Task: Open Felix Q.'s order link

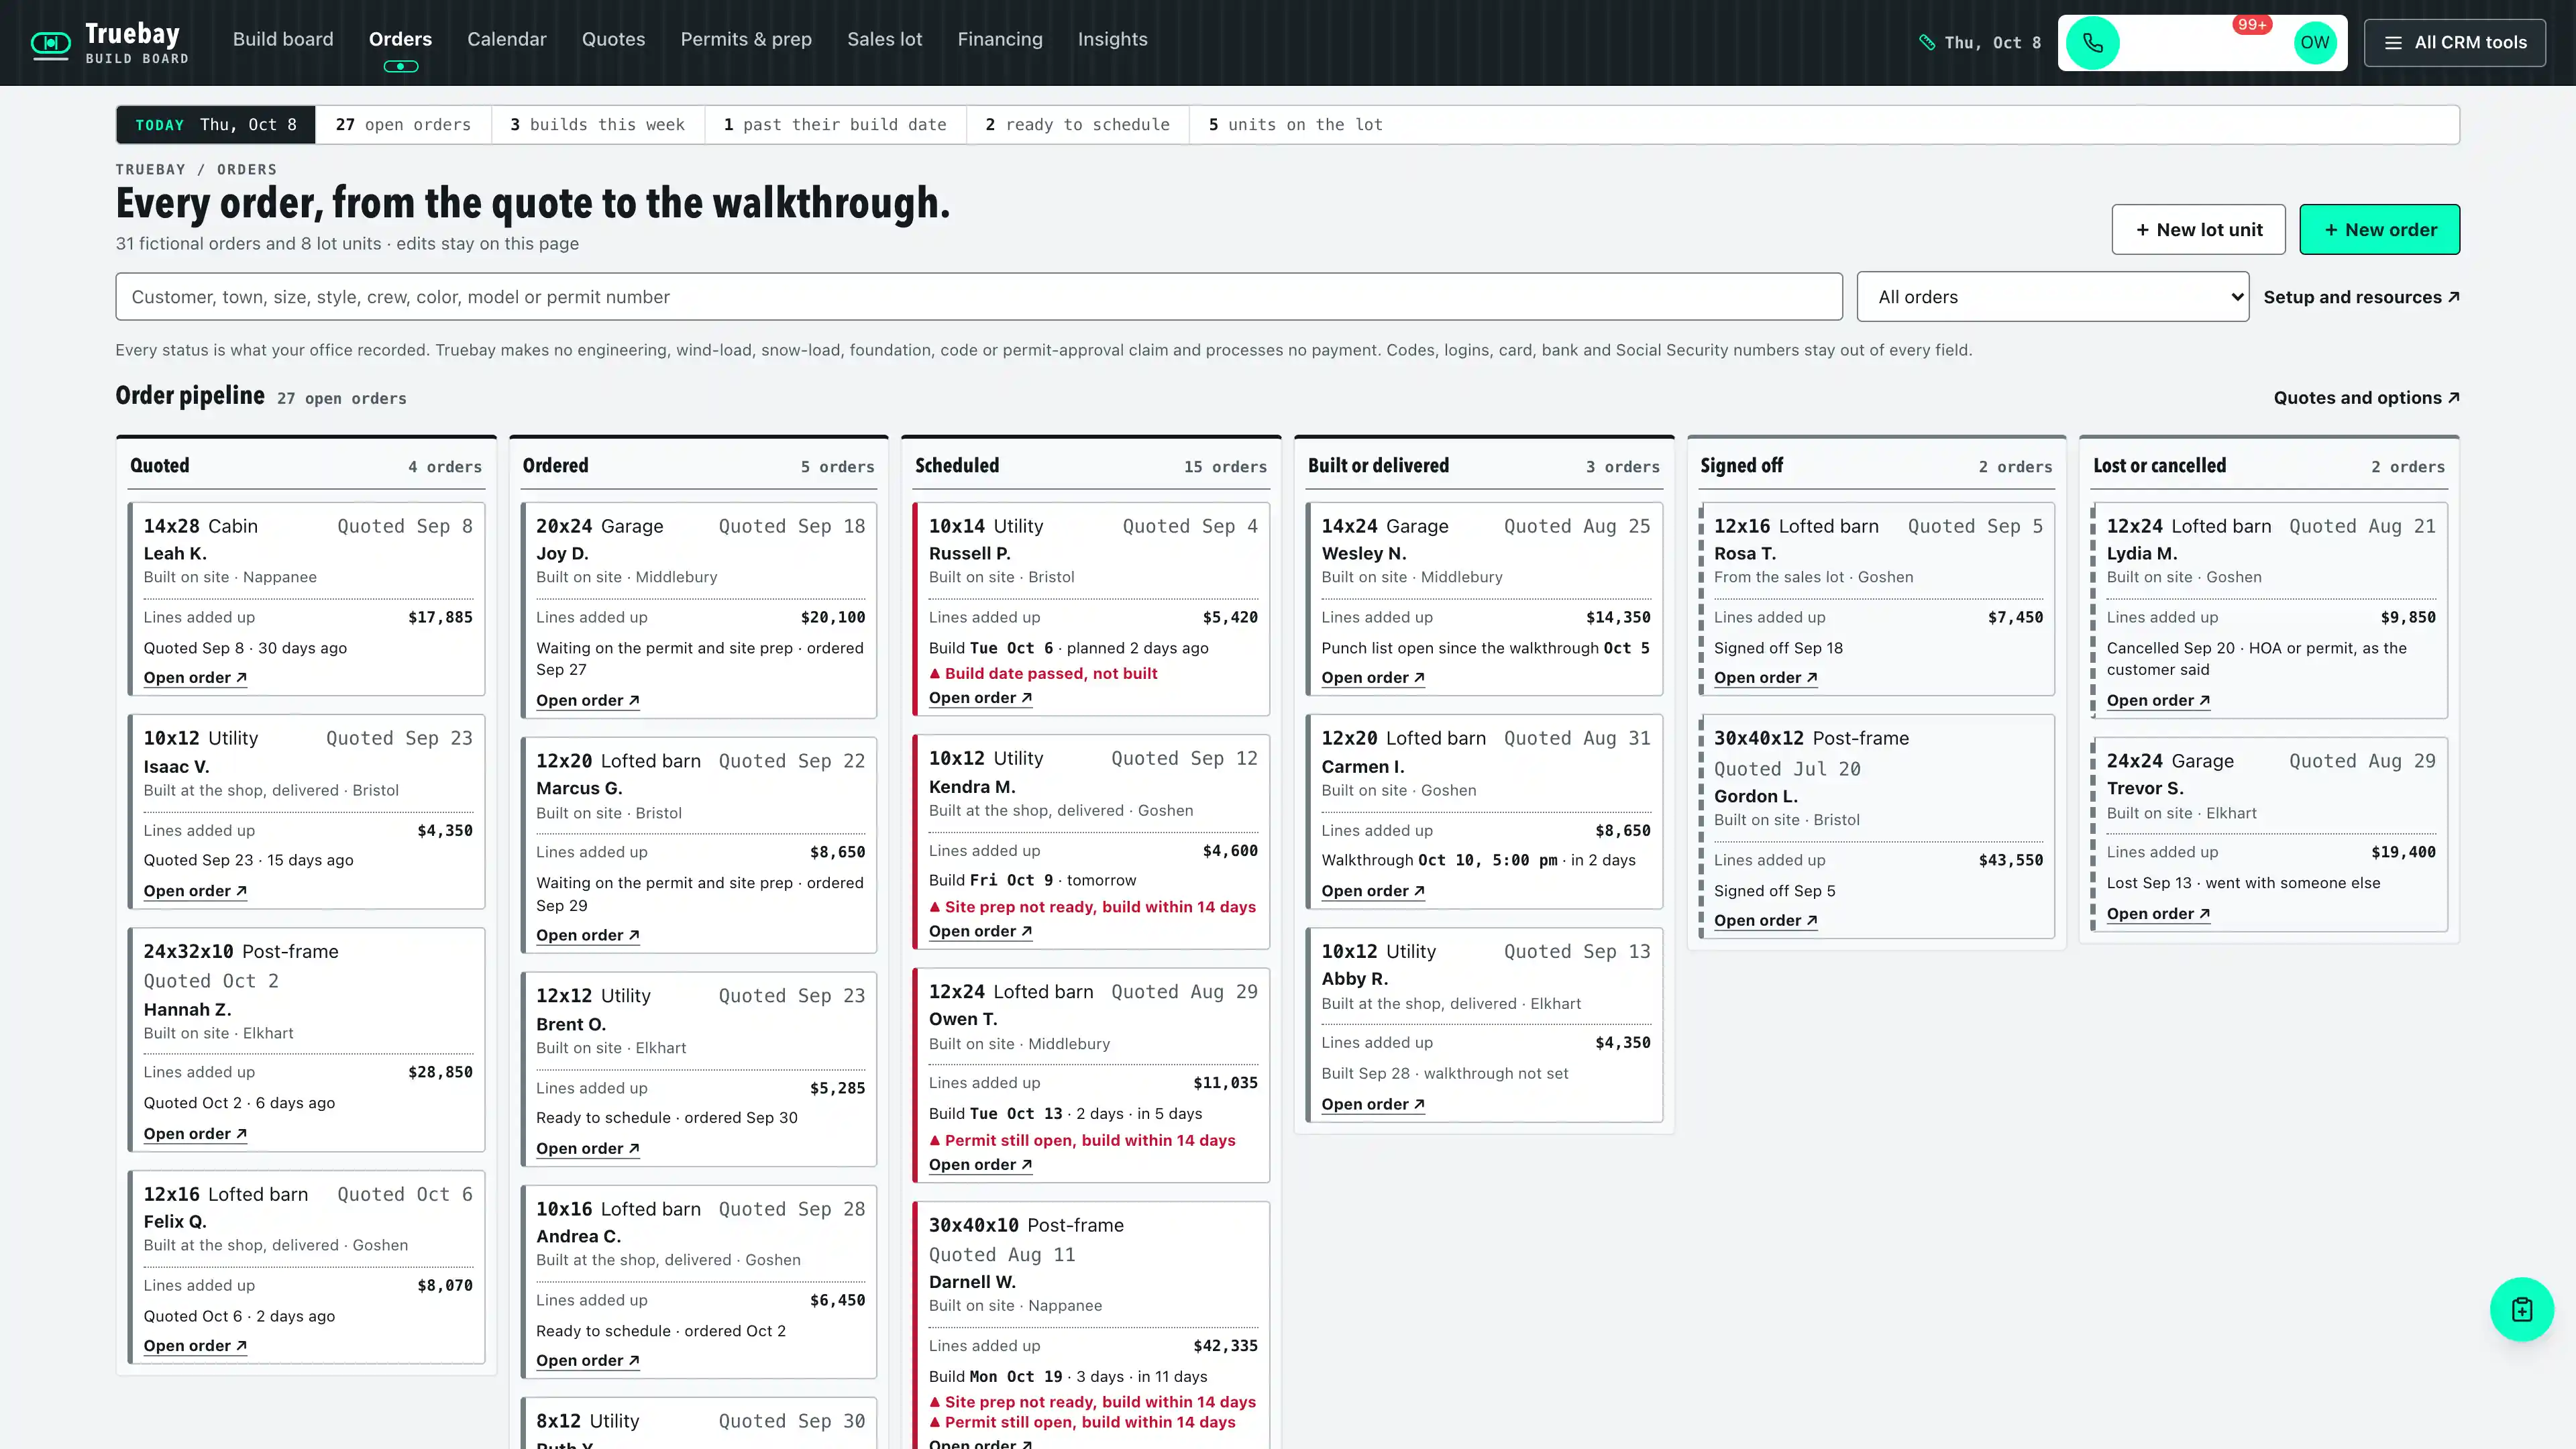Action: coord(194,1346)
